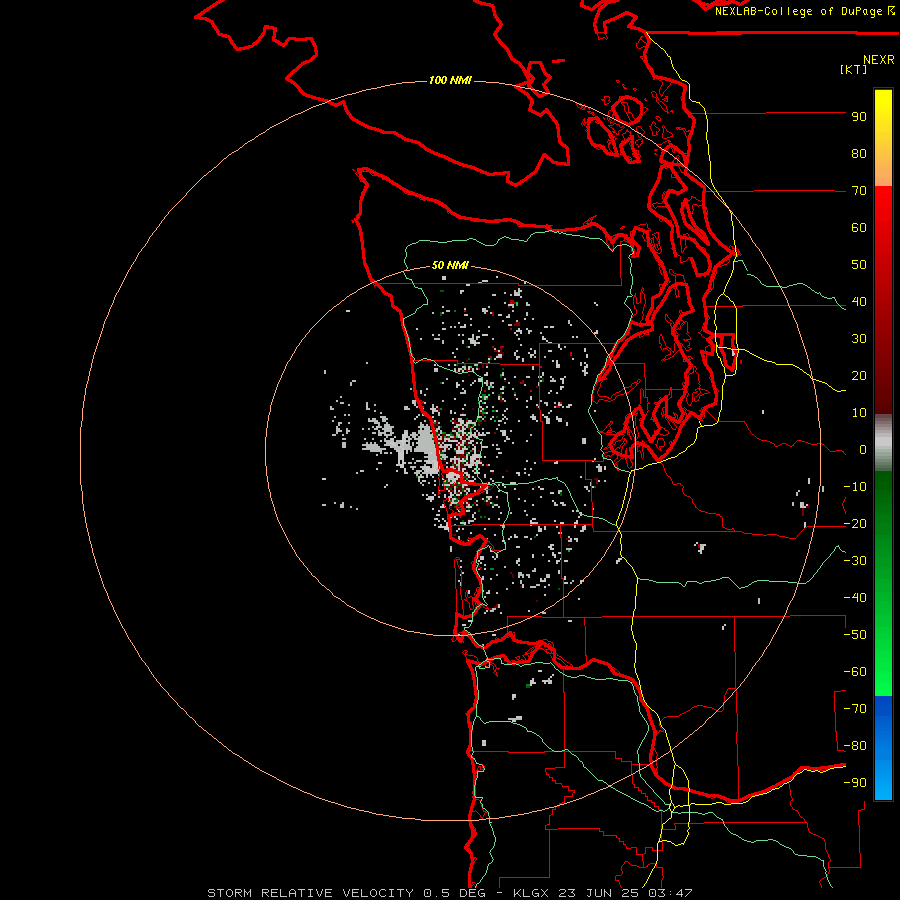Viewport: 900px width, 900px height.
Task: Click the -40 value on the velocity scale
Action: [855, 598]
